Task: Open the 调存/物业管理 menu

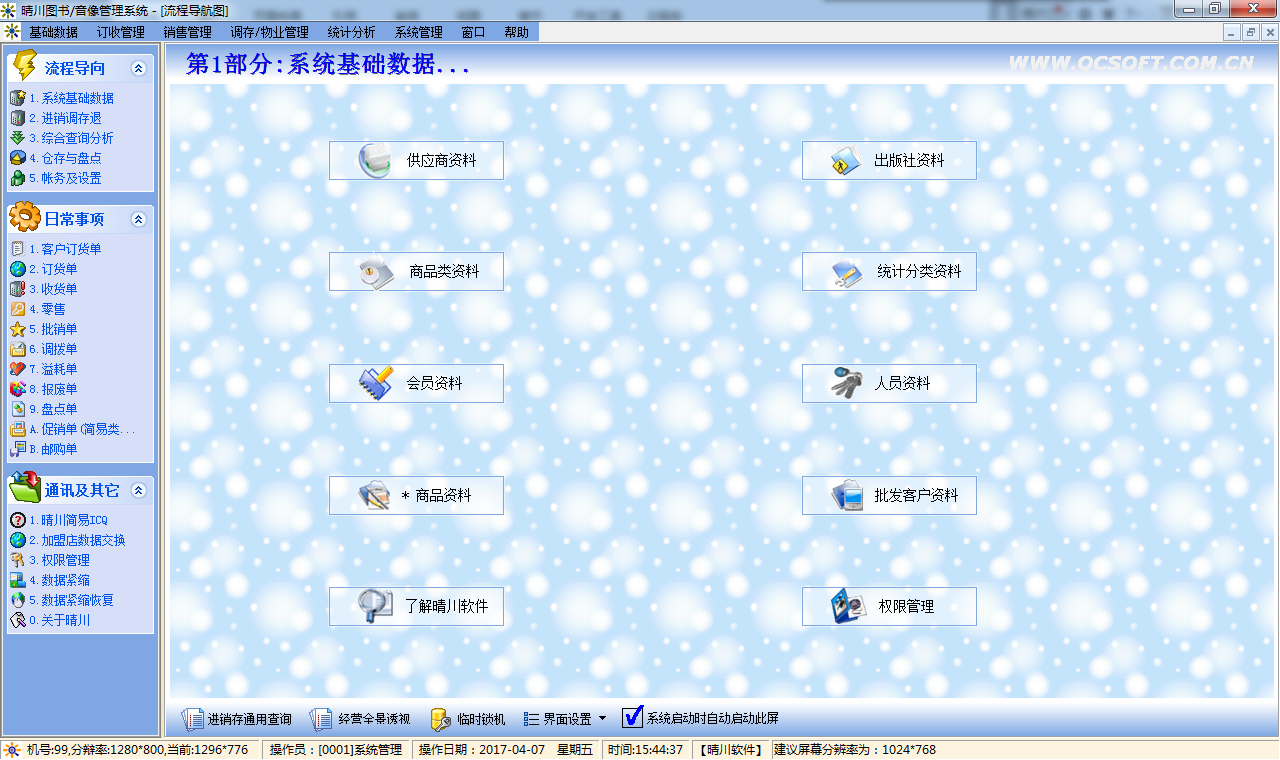Action: coord(269,32)
